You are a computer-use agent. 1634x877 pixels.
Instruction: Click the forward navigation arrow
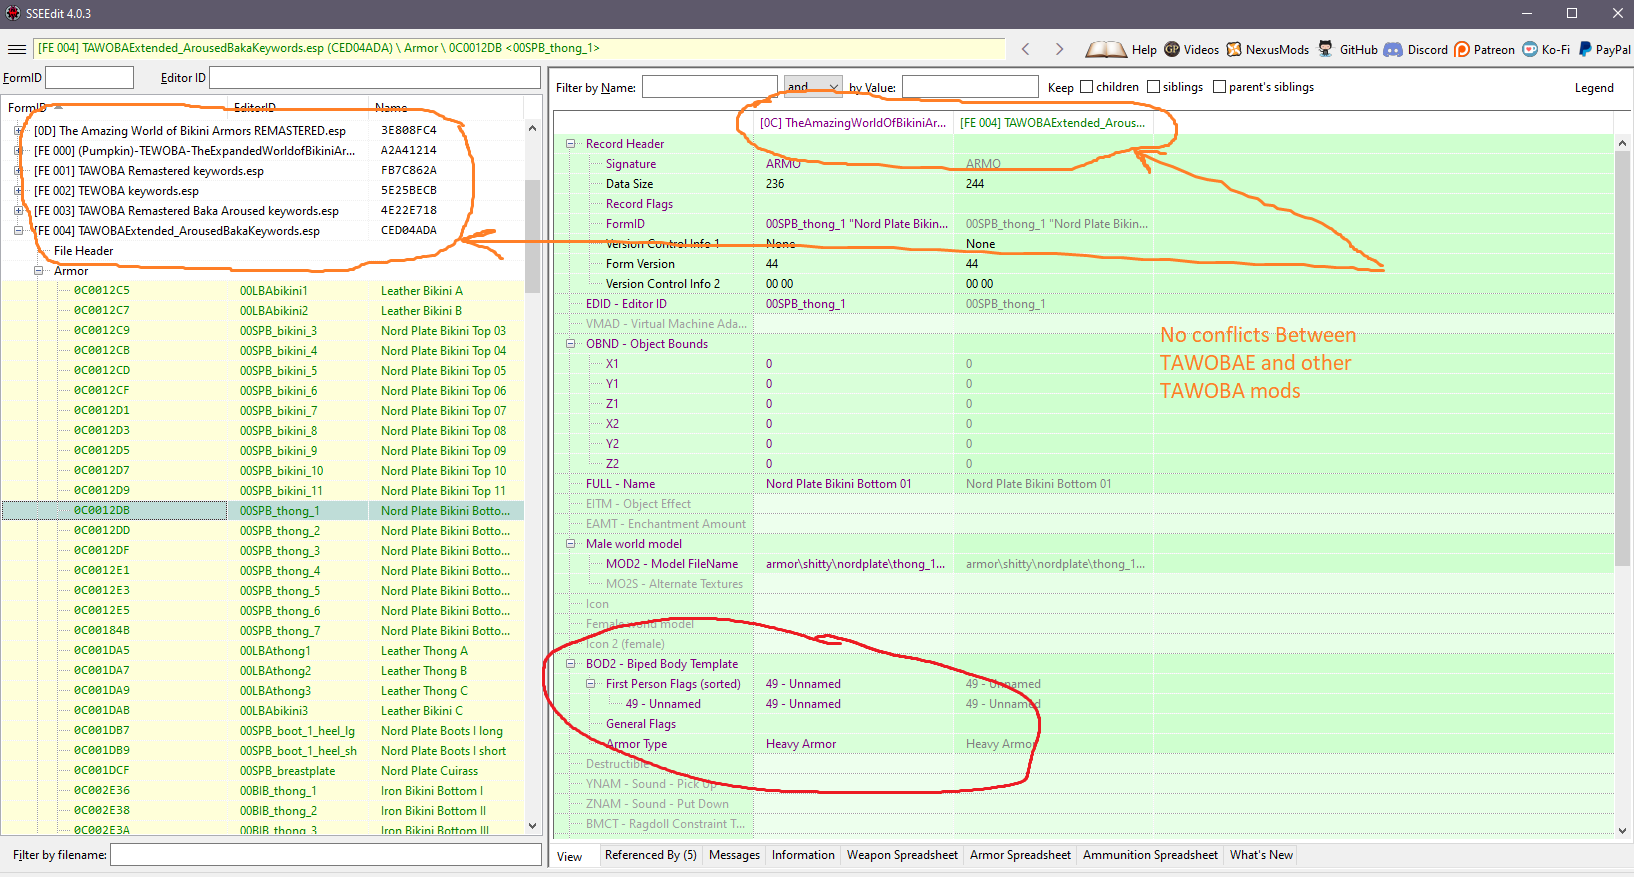(x=1059, y=49)
